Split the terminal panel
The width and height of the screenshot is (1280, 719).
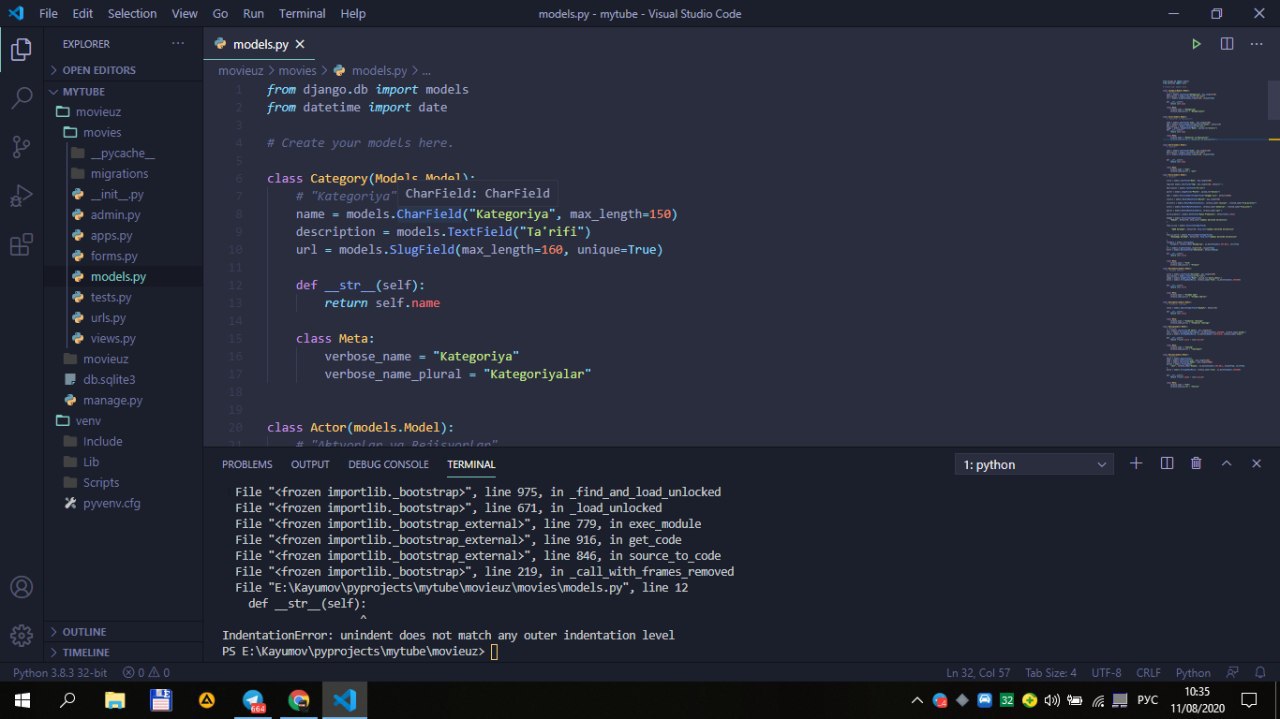(x=1166, y=463)
